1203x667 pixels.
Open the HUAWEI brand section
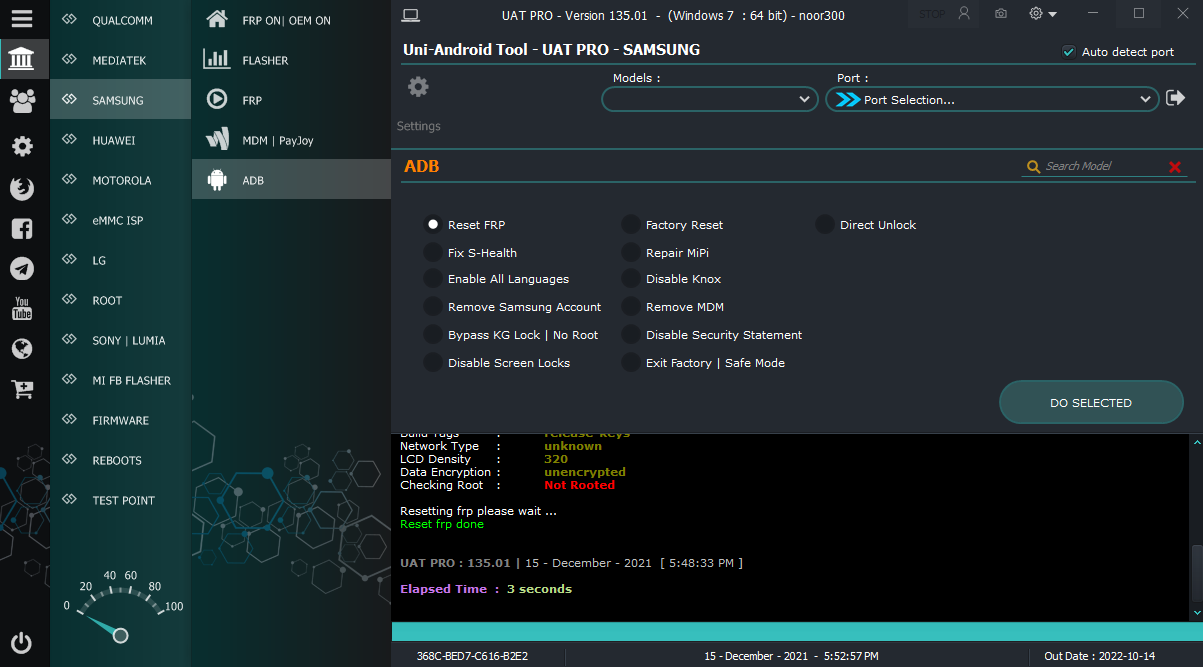(x=120, y=140)
